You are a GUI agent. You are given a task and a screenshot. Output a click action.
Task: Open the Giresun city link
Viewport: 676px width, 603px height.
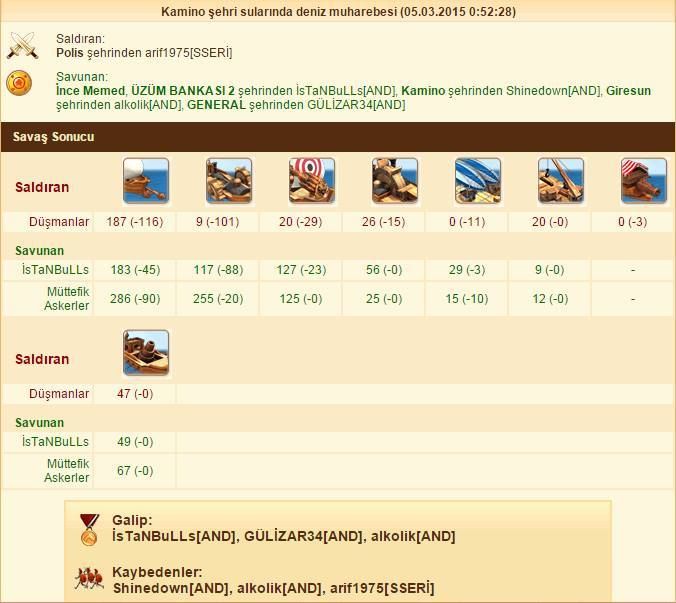628,91
